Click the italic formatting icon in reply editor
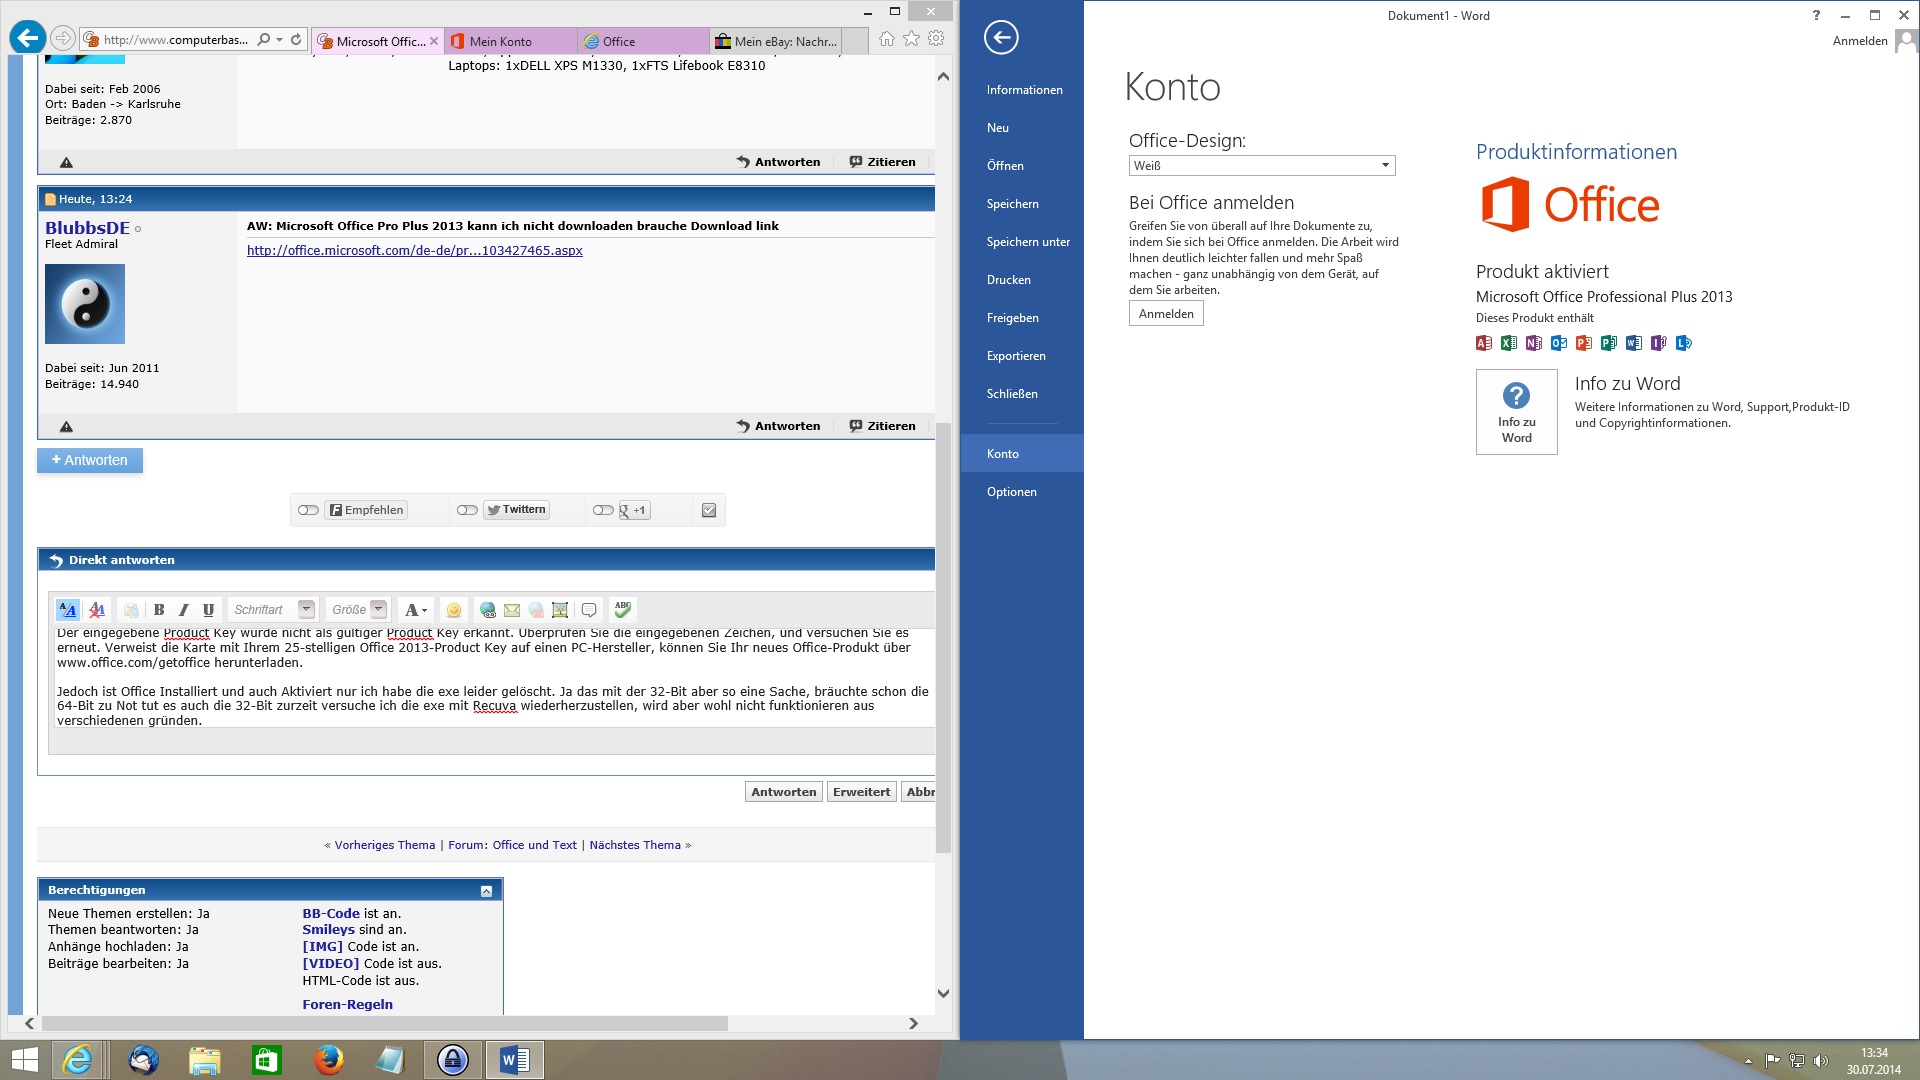The width and height of the screenshot is (1920, 1080). (183, 610)
